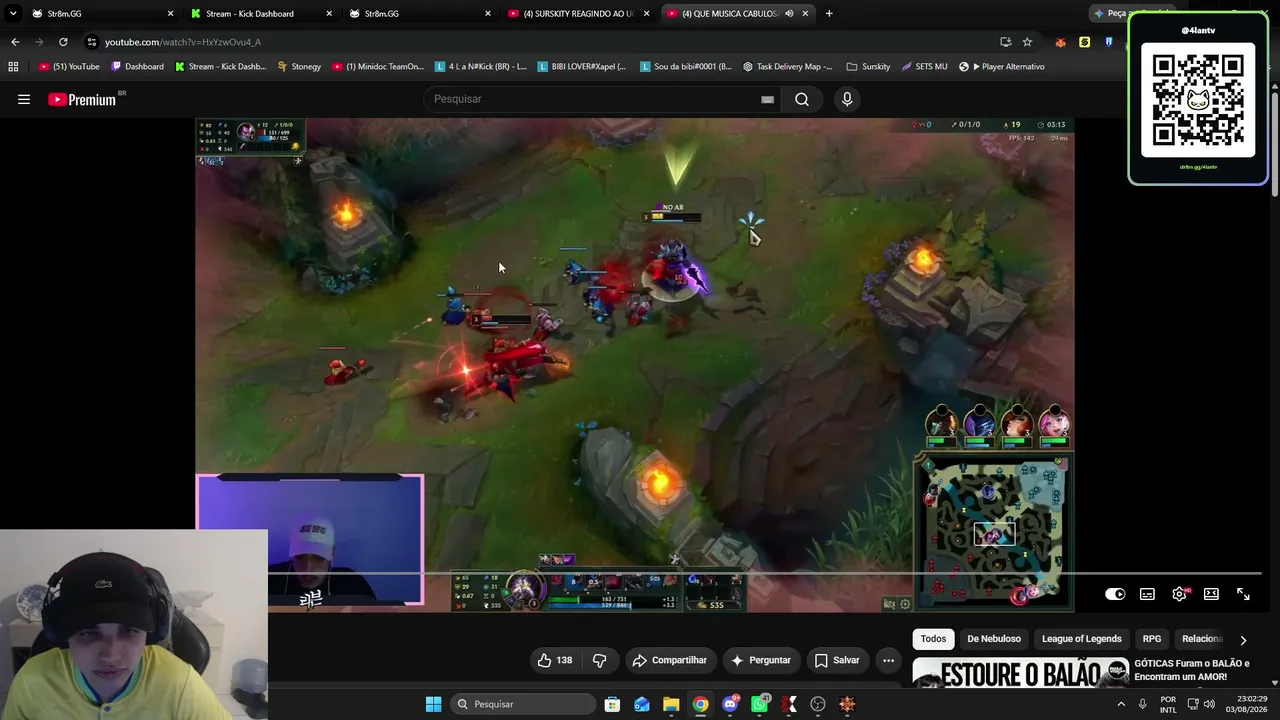Viewport: 1280px width, 720px height.
Task: Open Chrome tab search dropdown
Action: point(13,14)
